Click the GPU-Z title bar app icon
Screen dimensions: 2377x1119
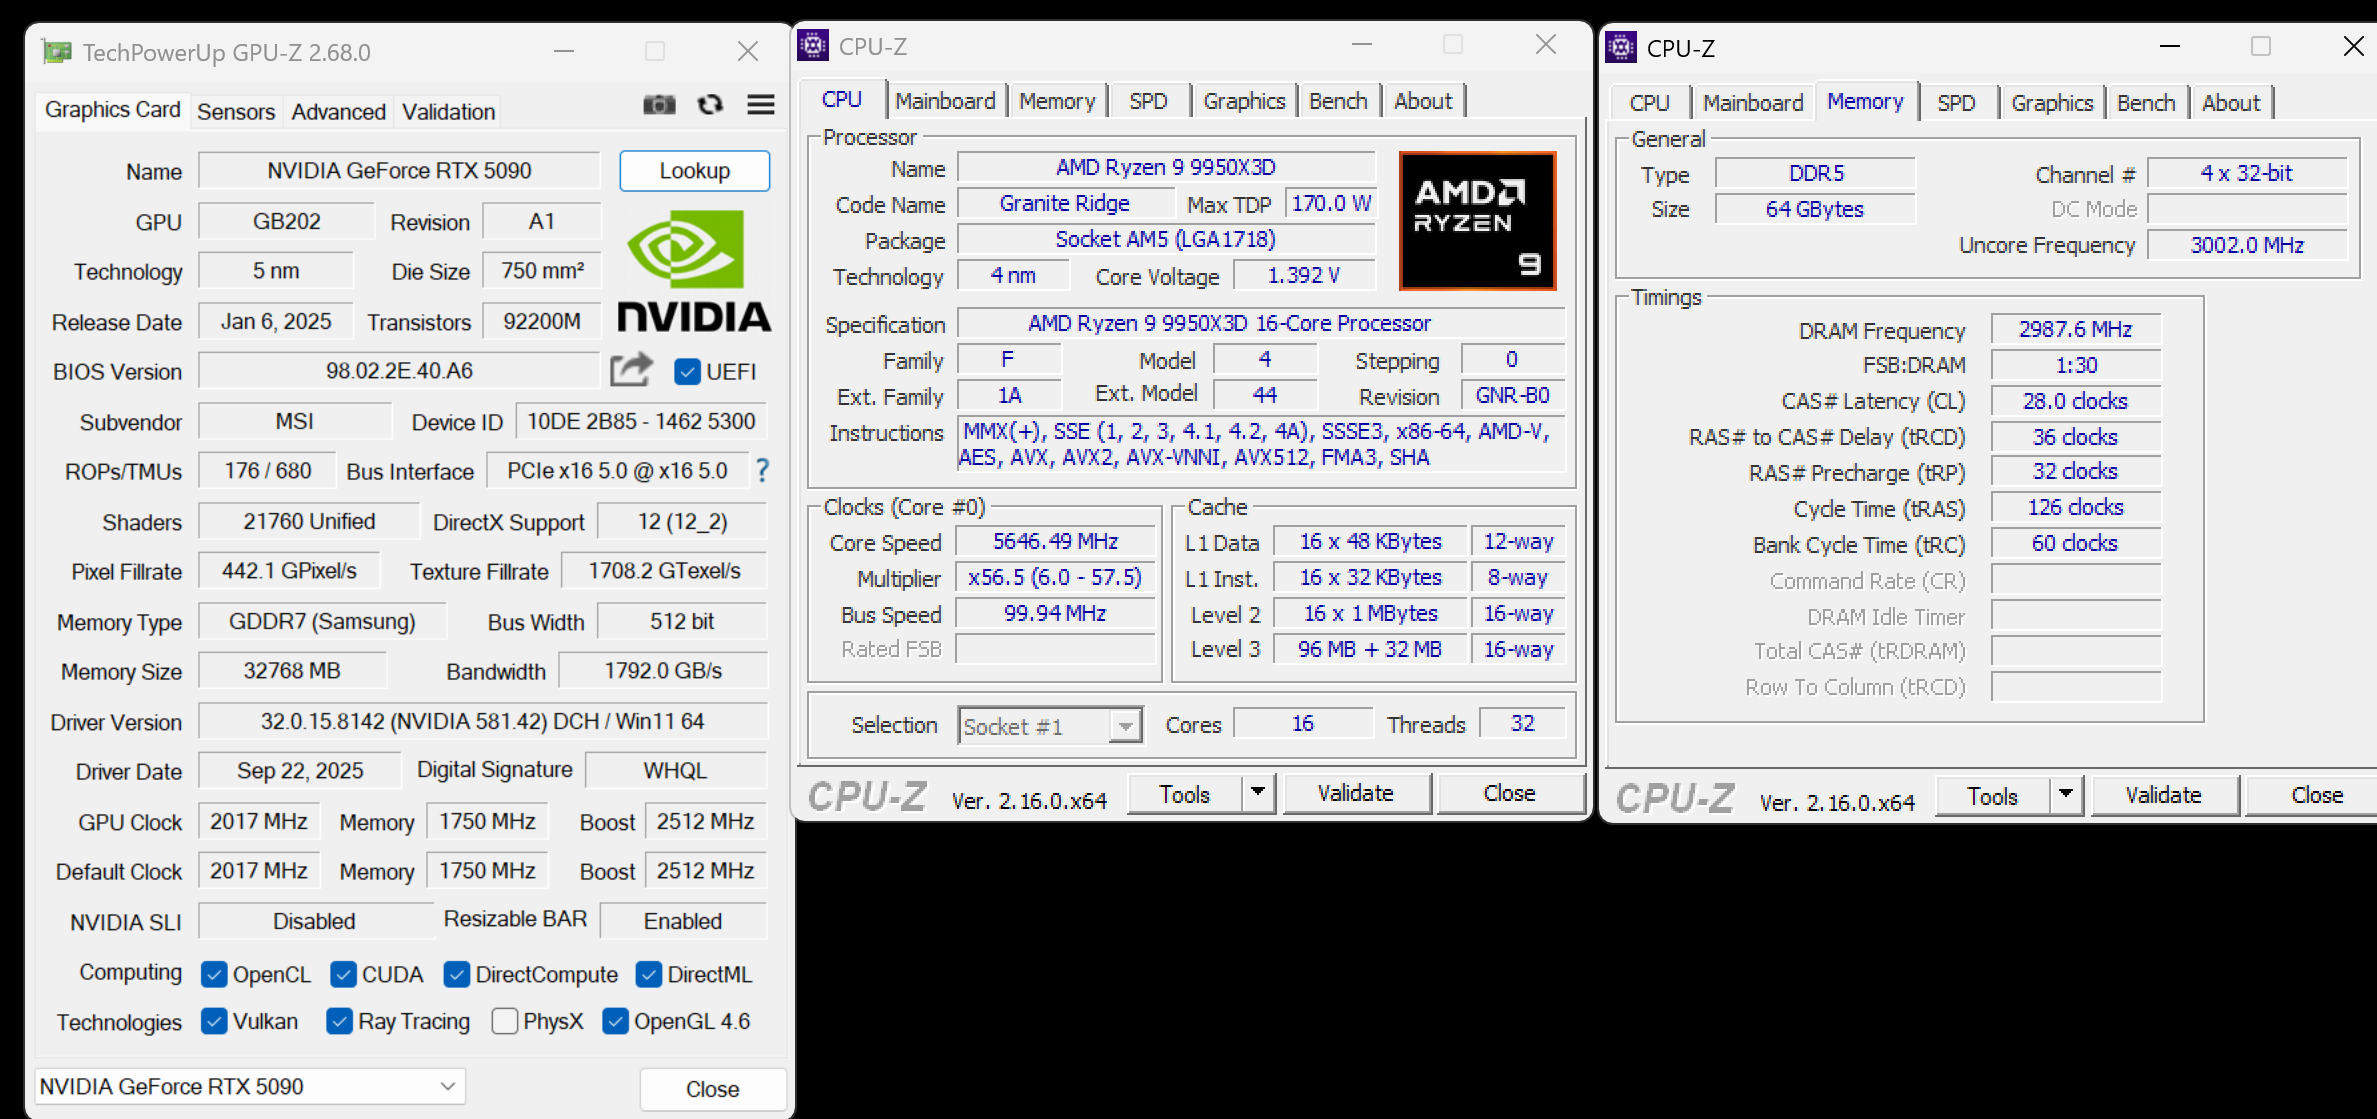point(57,52)
